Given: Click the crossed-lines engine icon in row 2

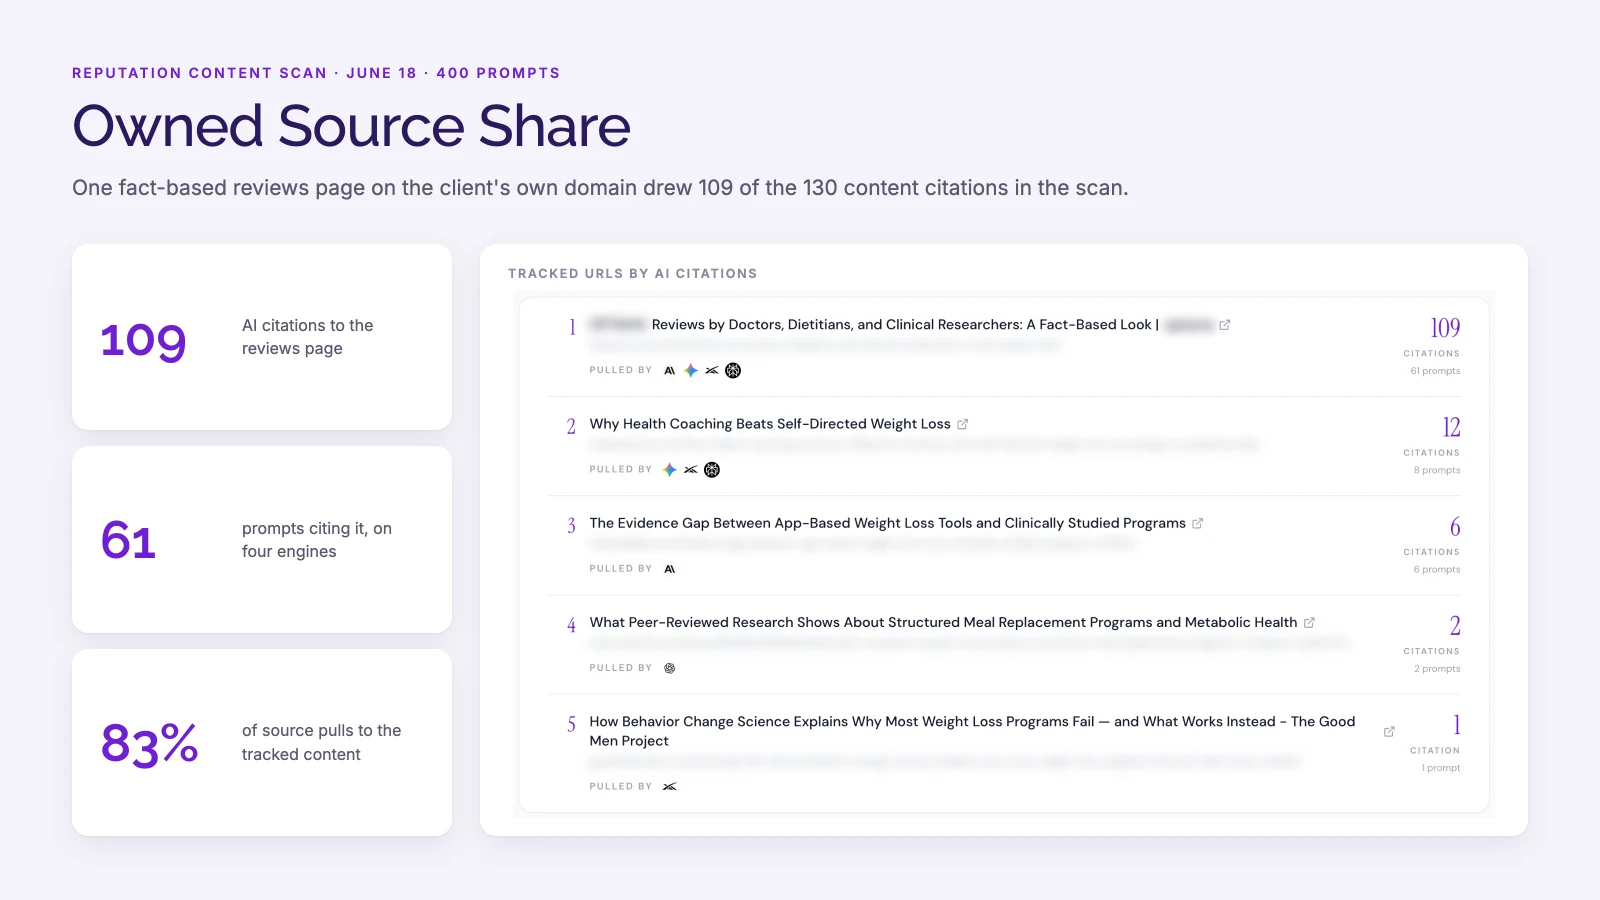Looking at the screenshot, I should pos(691,469).
